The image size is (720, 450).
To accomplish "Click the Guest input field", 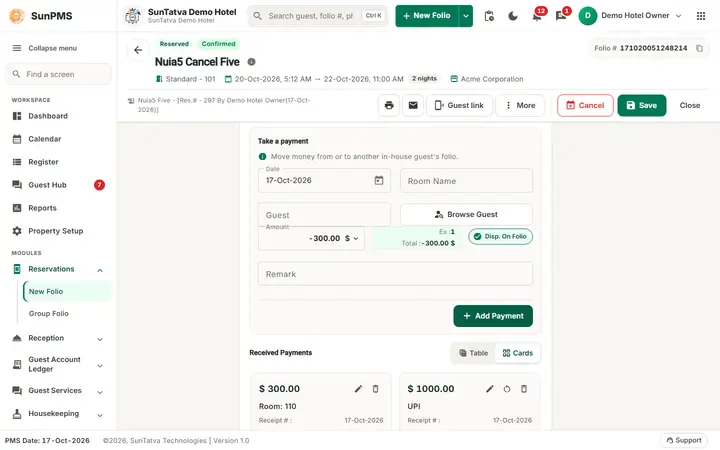I will point(324,215).
